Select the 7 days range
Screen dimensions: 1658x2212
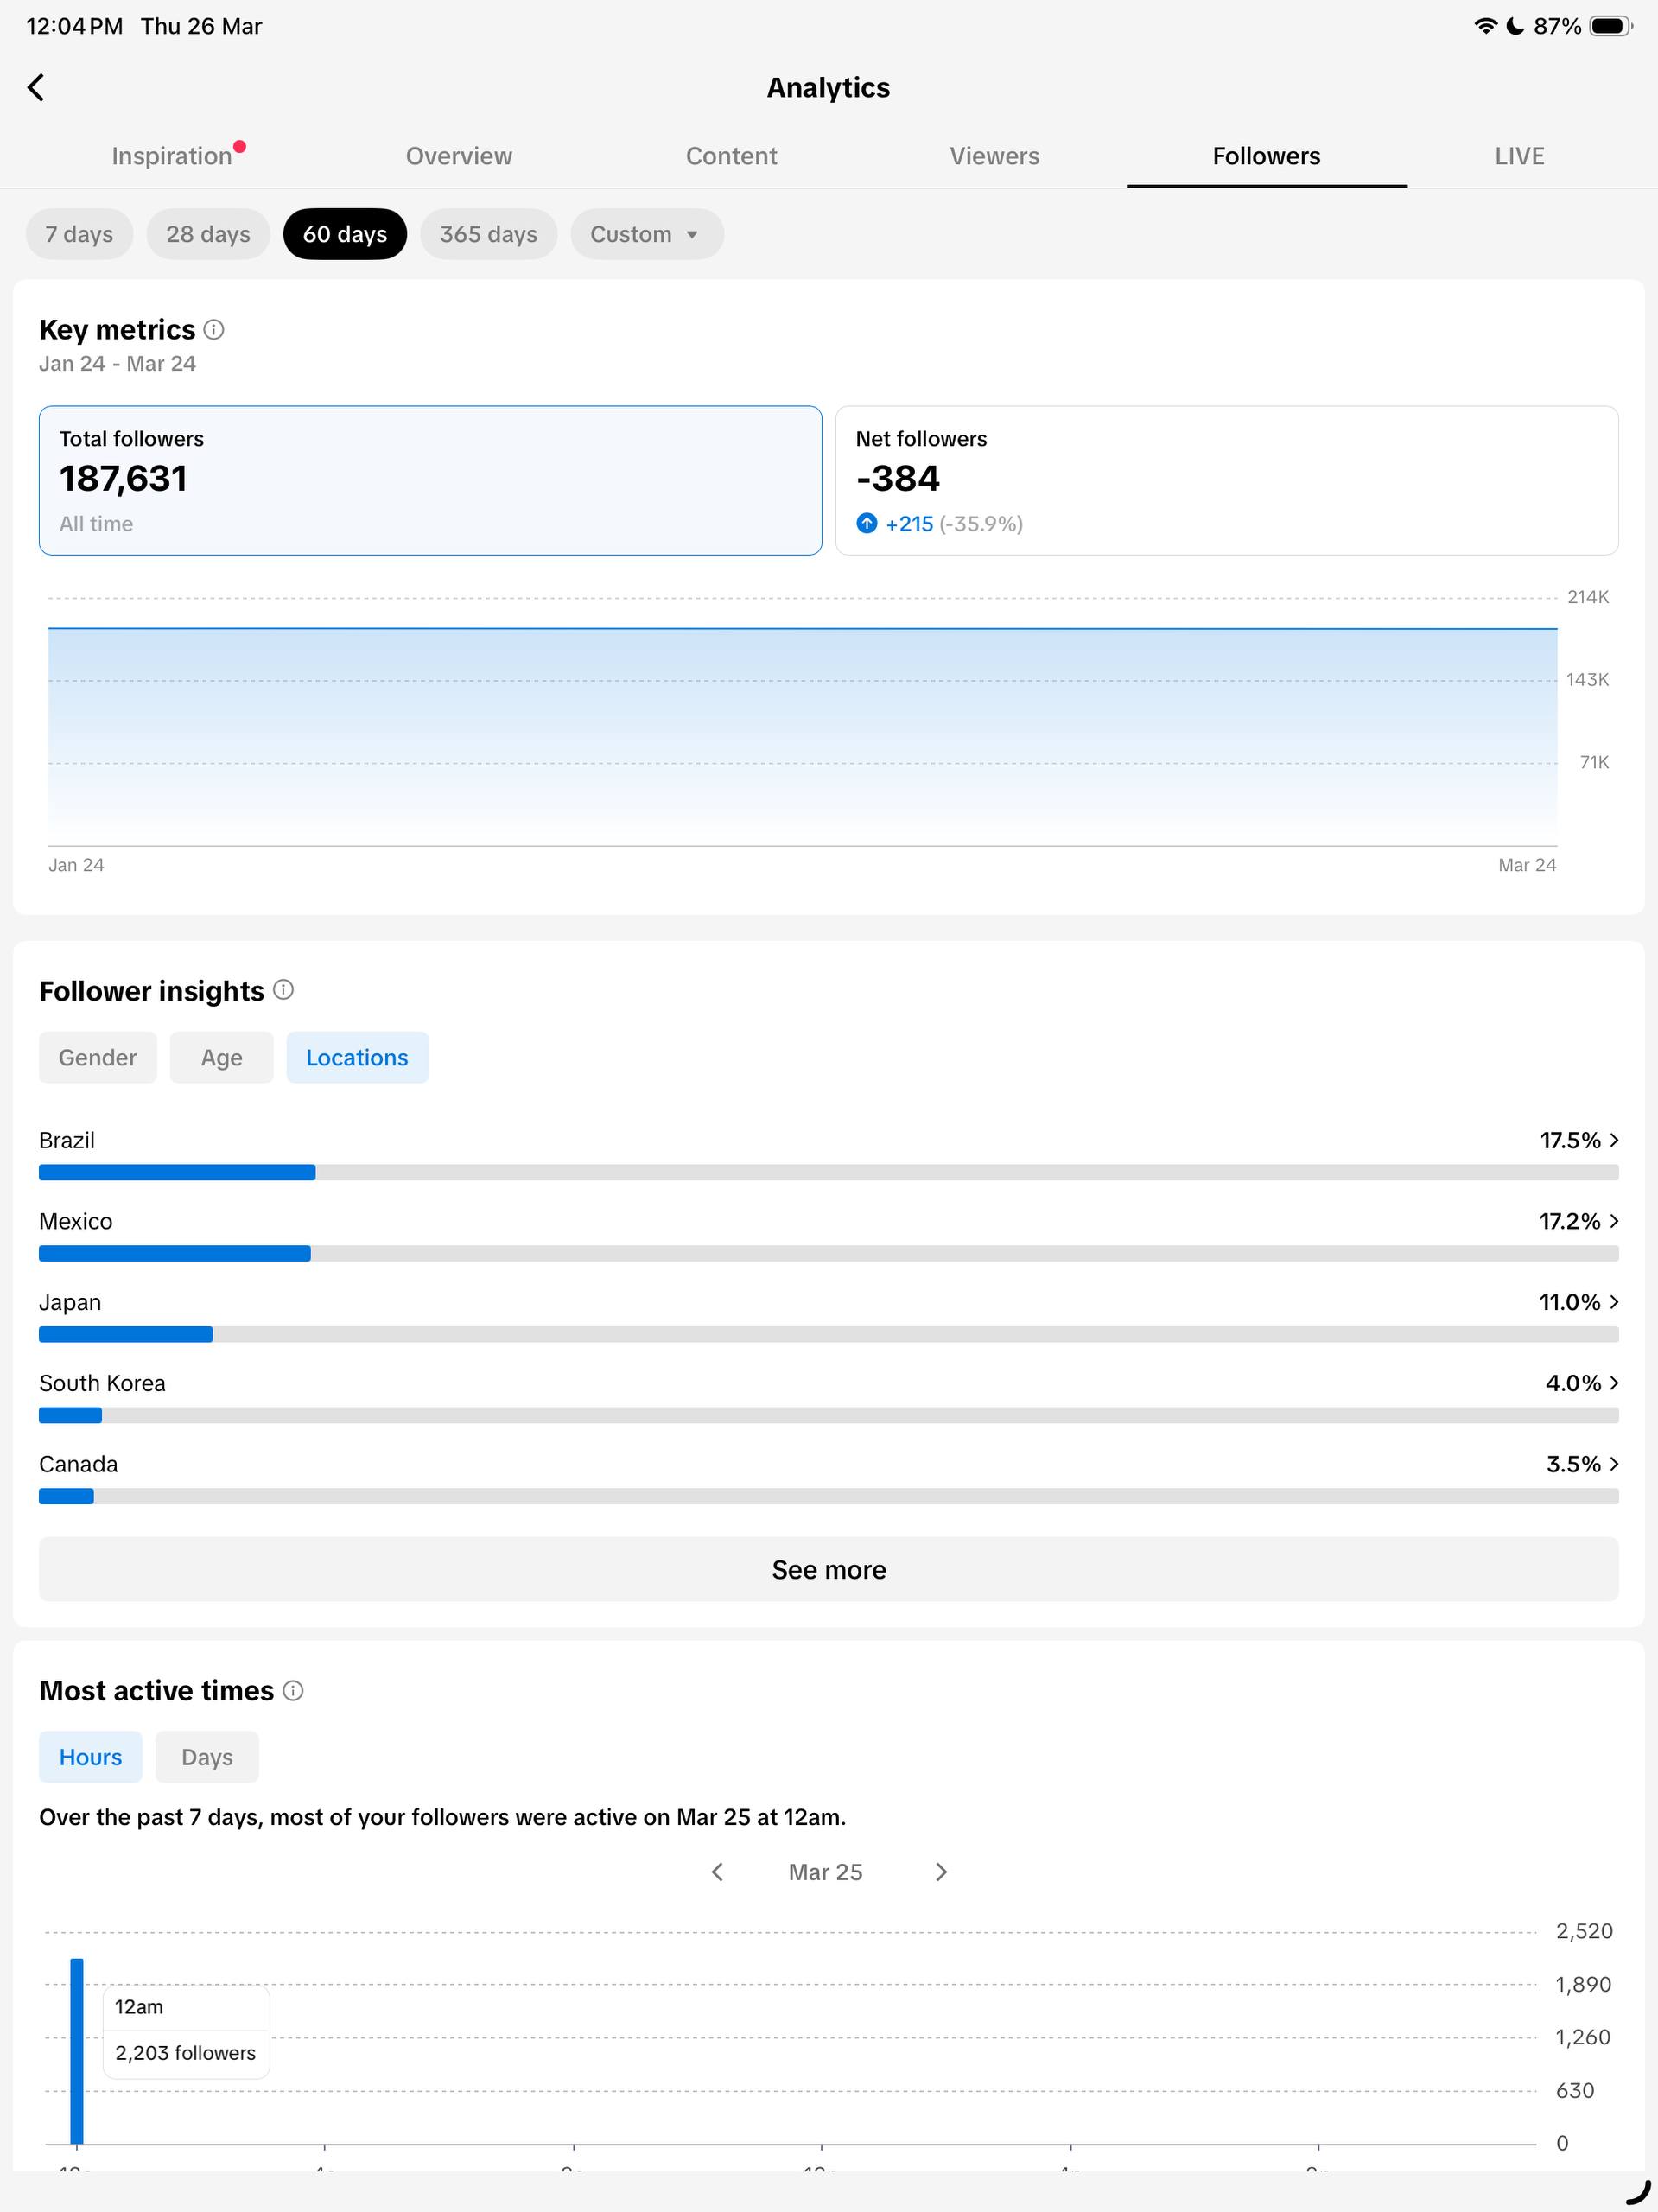click(x=79, y=234)
